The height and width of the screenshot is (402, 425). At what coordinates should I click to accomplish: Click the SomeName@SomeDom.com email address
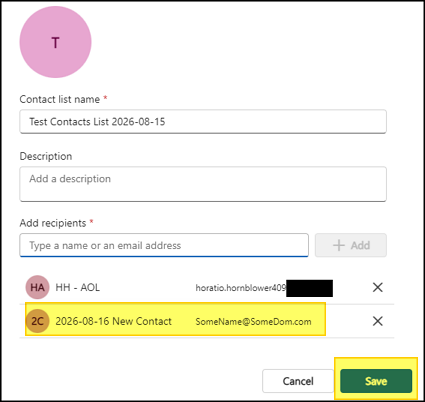point(253,322)
